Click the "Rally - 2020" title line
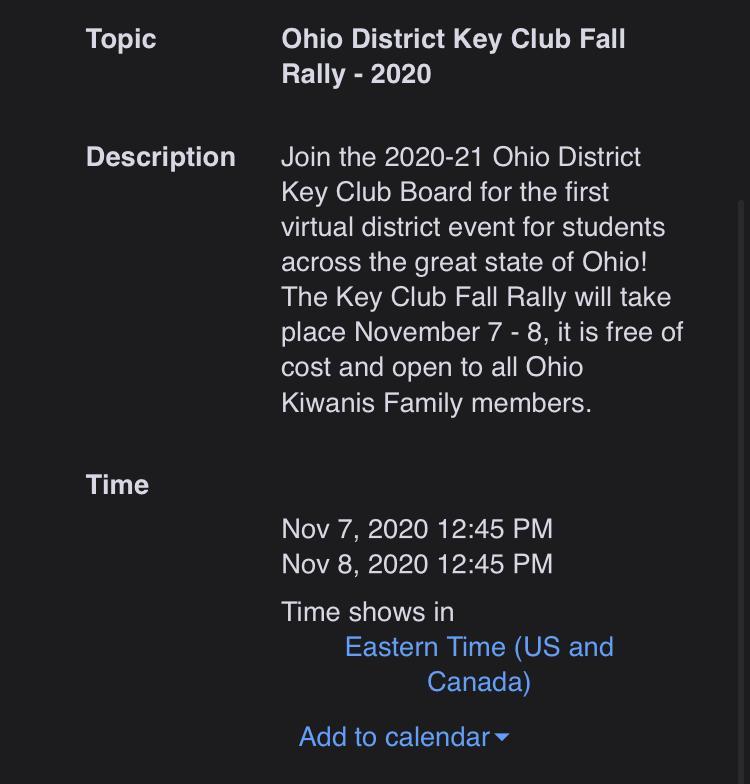This screenshot has width=750, height=784. (356, 74)
